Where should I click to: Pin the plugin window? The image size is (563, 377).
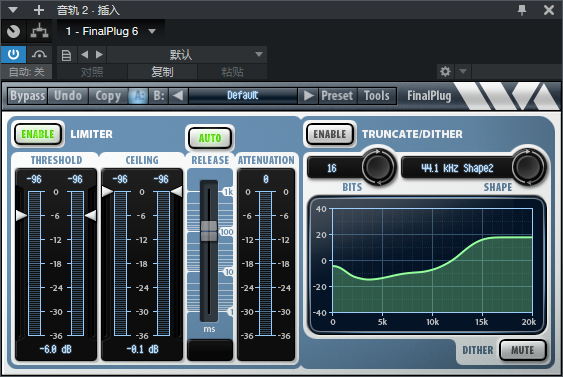[522, 10]
